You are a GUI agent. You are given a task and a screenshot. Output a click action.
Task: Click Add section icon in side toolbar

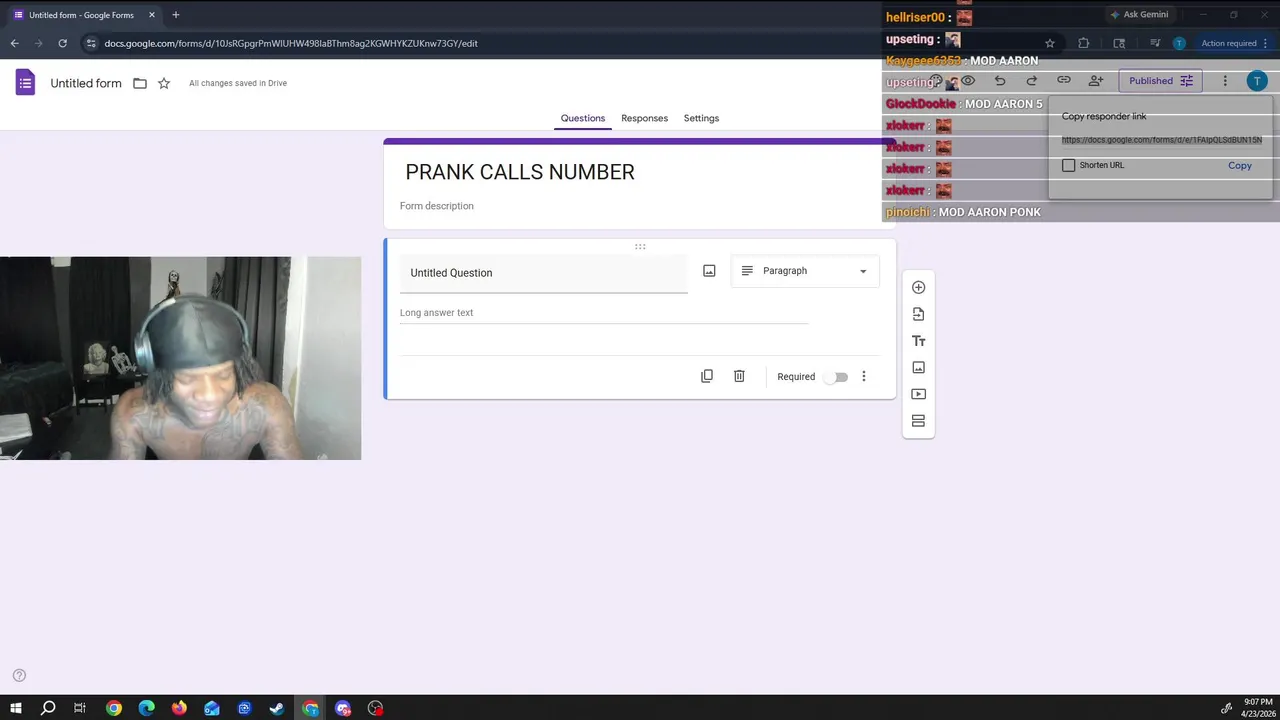(918, 421)
